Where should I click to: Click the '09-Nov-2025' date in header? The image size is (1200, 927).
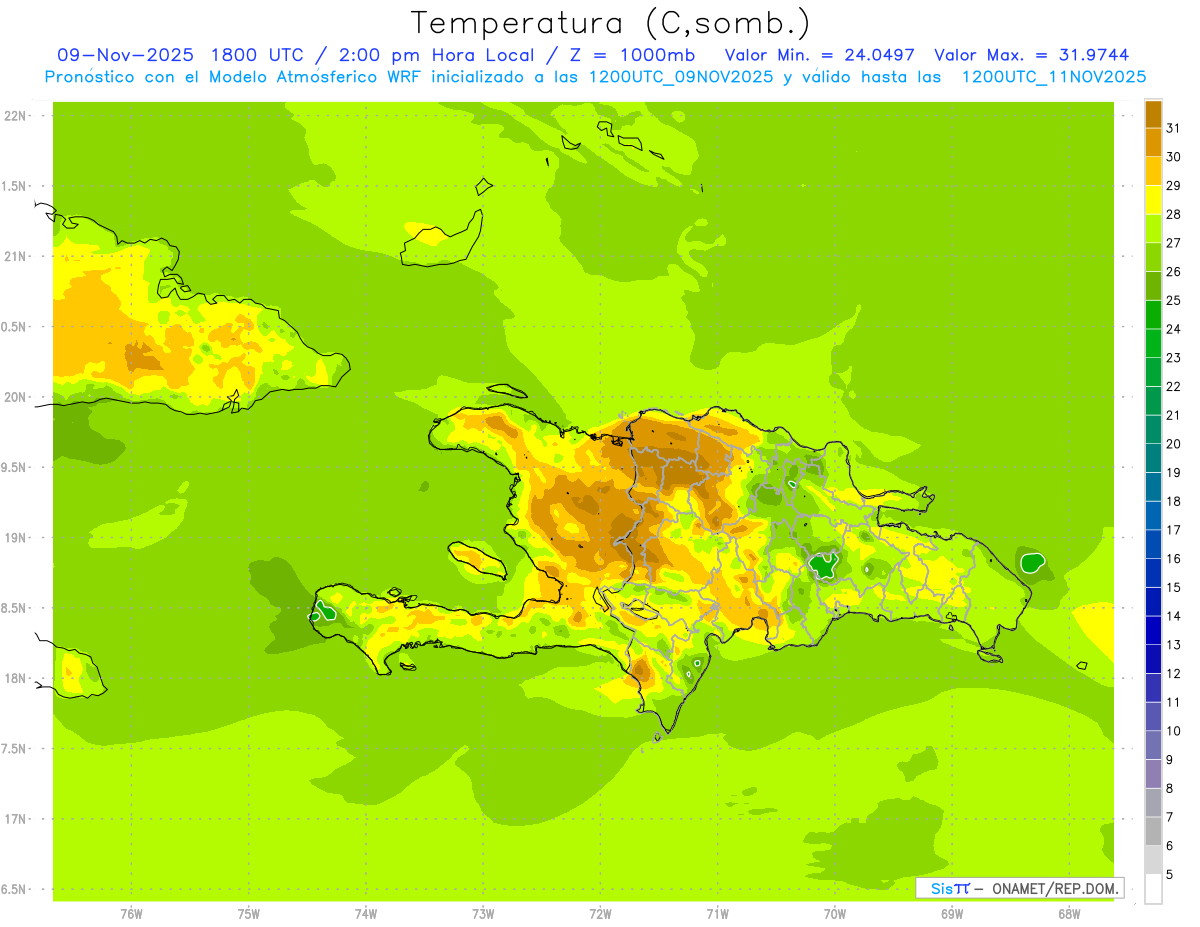125,55
